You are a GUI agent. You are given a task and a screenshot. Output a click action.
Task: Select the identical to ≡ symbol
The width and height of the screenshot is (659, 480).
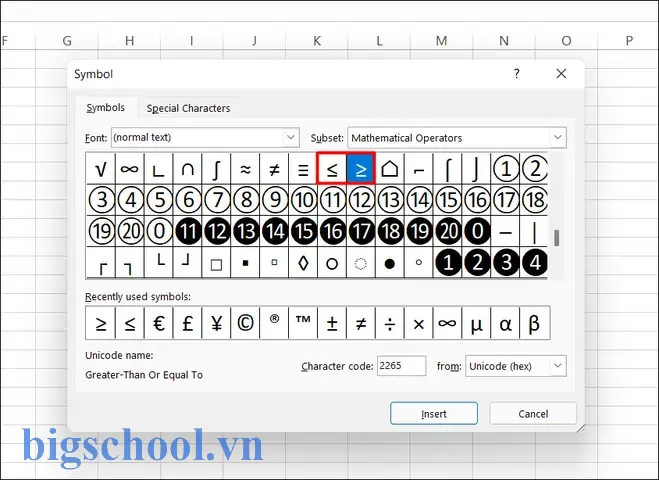[303, 169]
